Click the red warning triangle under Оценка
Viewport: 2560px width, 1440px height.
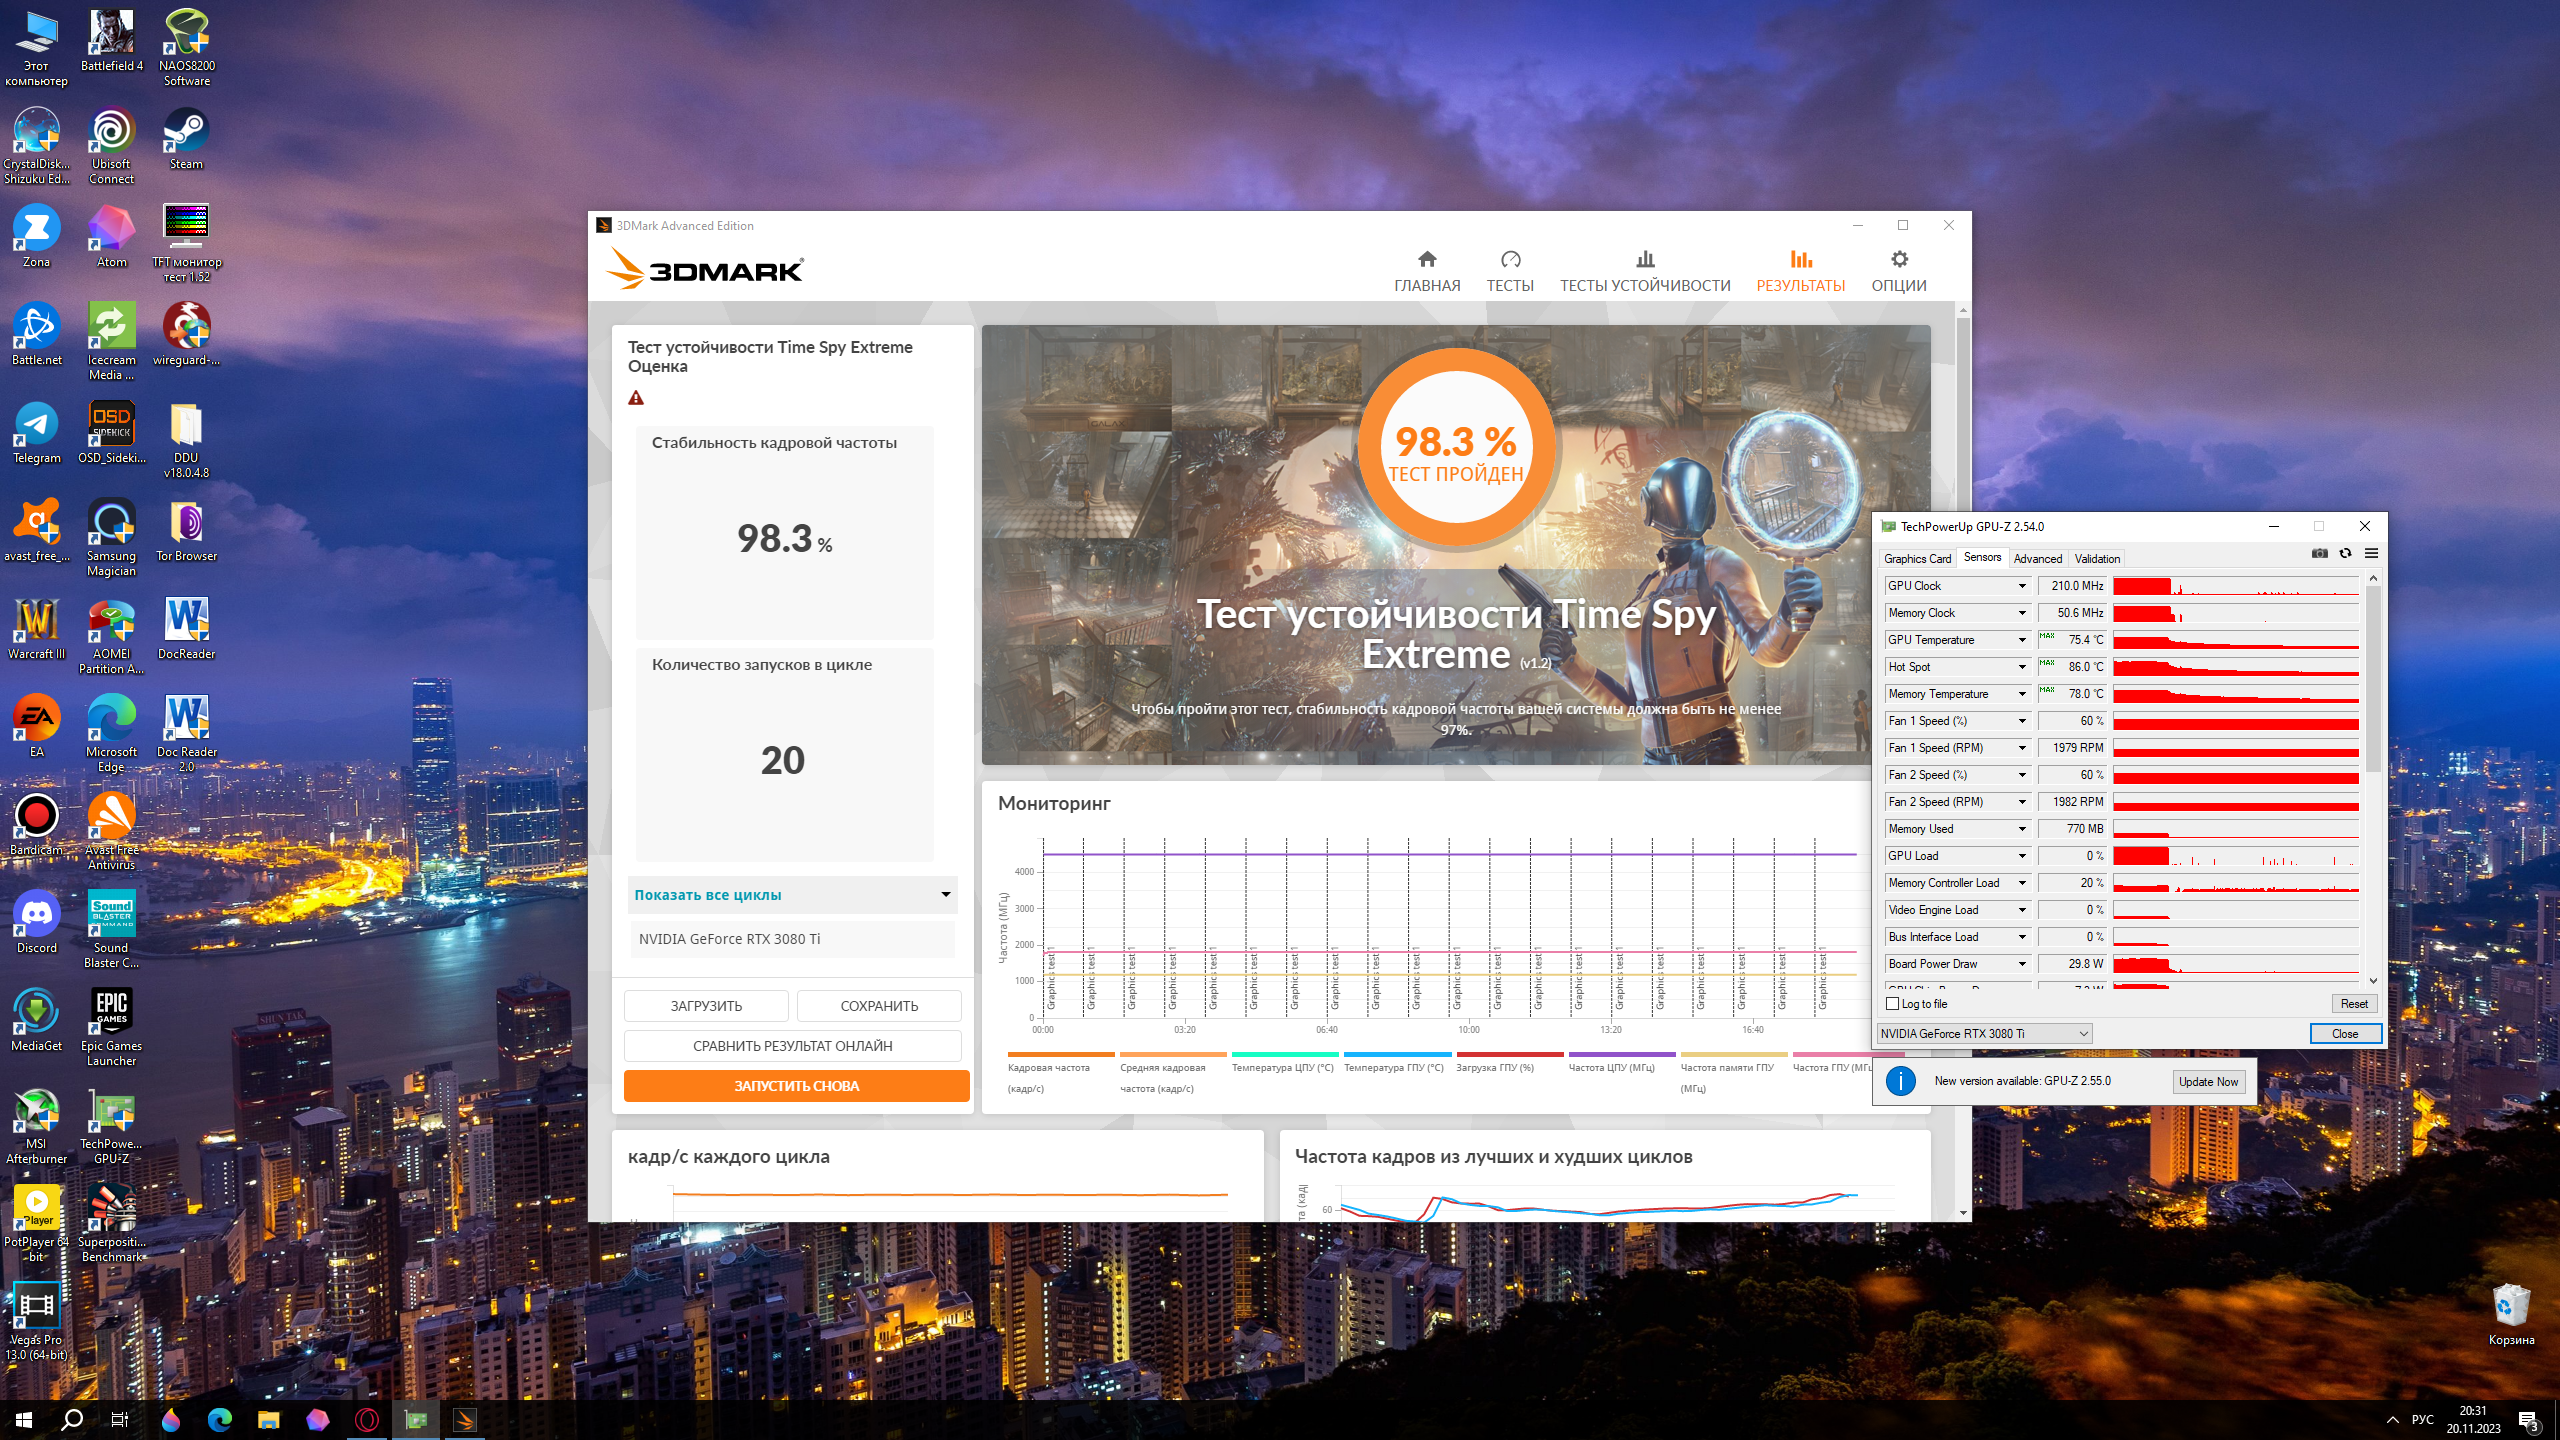[x=636, y=398]
